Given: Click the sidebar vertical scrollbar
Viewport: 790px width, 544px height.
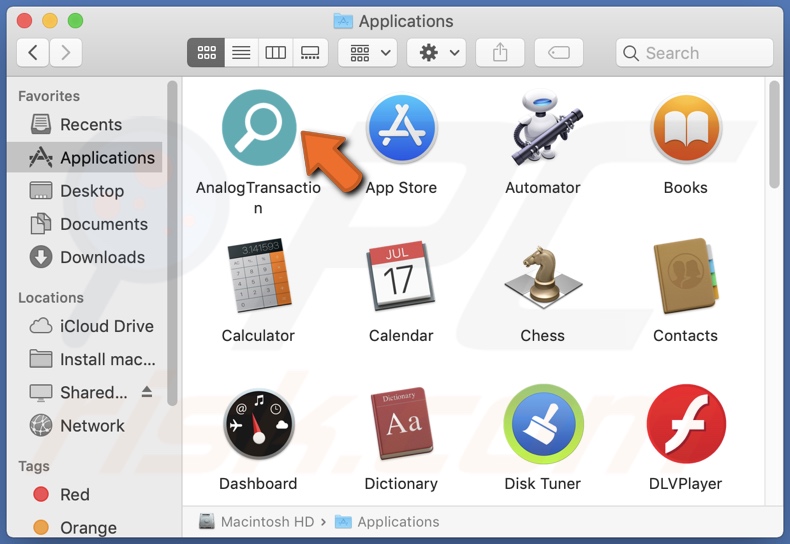Looking at the screenshot, I should [172, 243].
